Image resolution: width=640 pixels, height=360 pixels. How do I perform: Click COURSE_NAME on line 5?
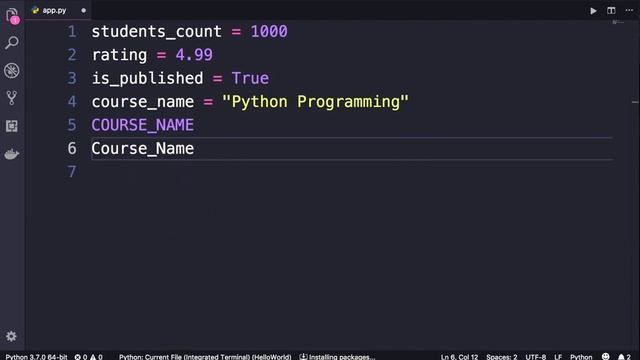coord(142,125)
